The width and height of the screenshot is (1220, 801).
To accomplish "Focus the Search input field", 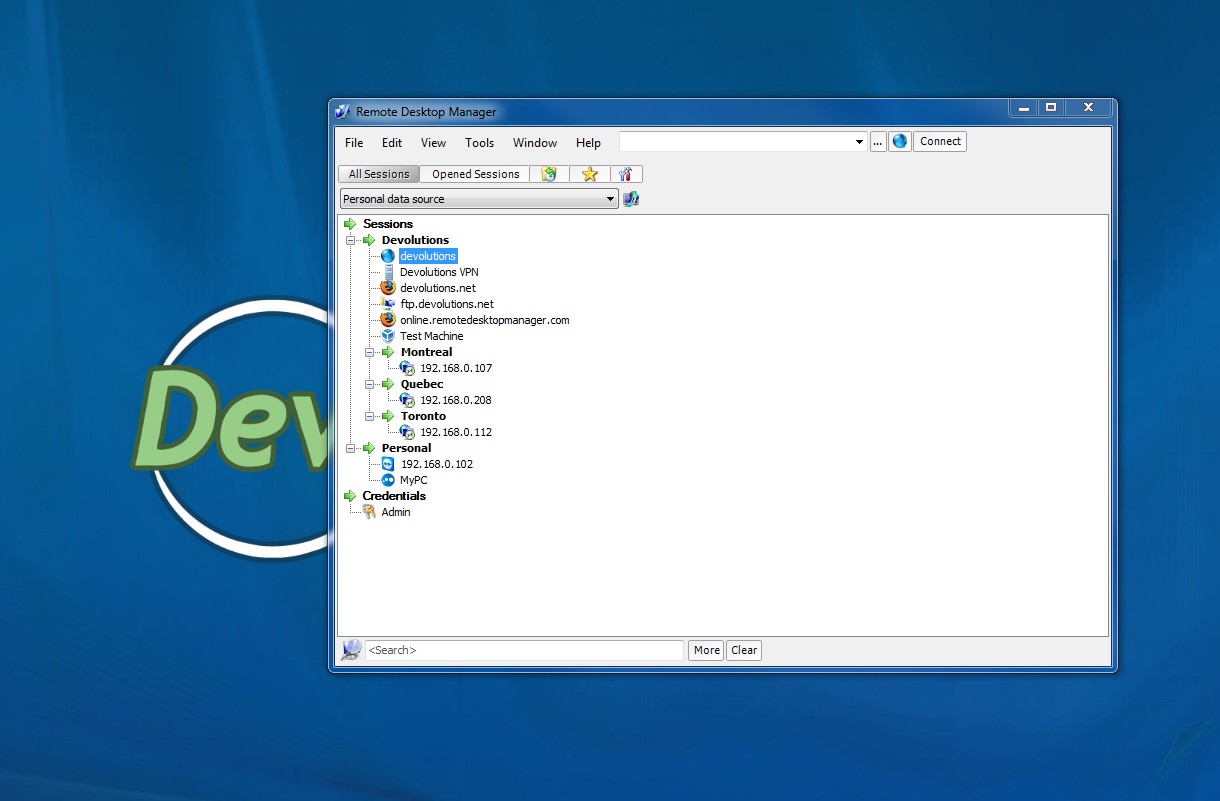I will (x=524, y=650).
